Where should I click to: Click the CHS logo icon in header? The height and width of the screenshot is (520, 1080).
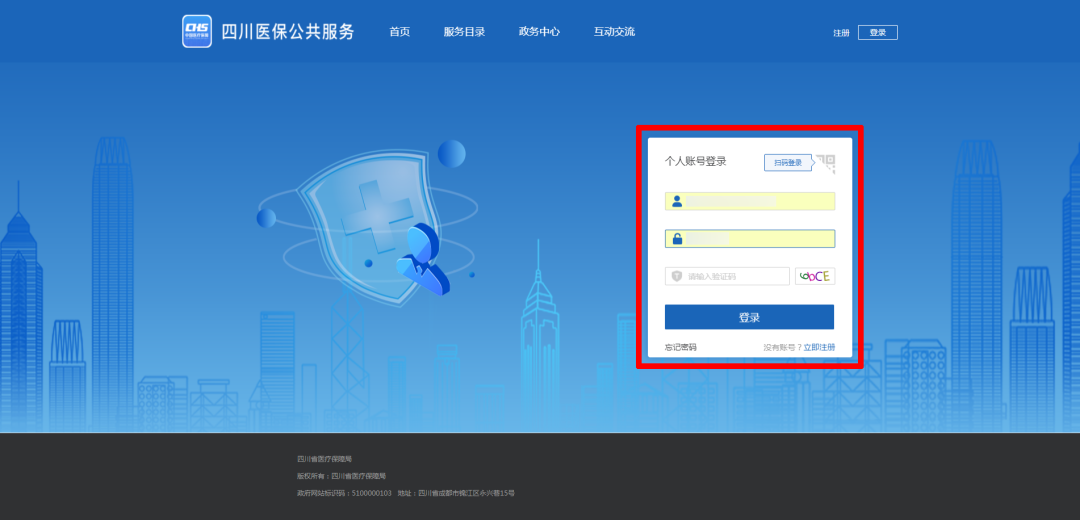[x=197, y=32]
